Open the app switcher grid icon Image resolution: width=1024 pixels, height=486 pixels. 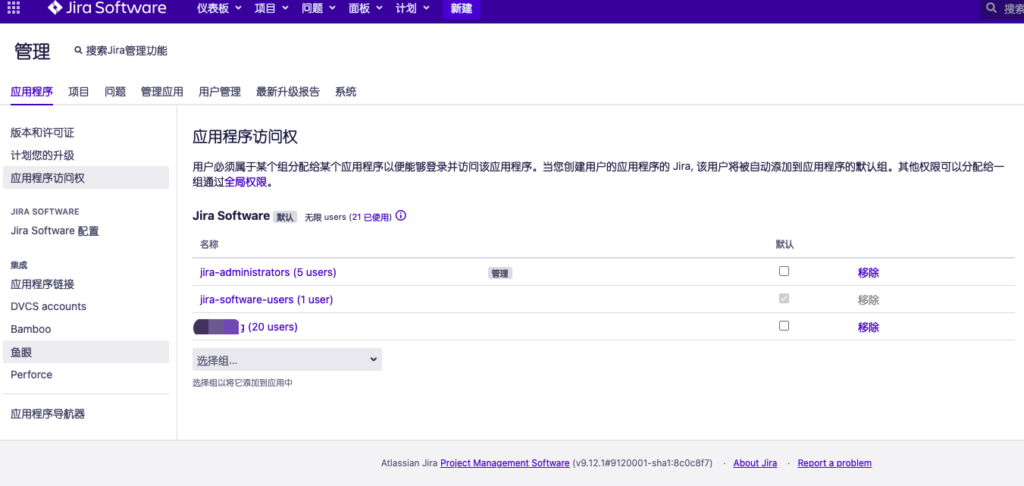point(14,9)
